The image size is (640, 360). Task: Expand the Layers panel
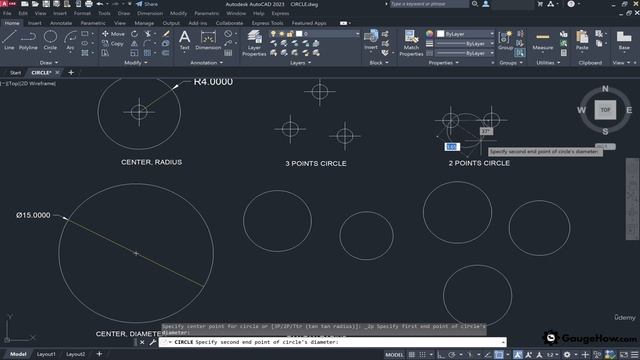coord(300,63)
